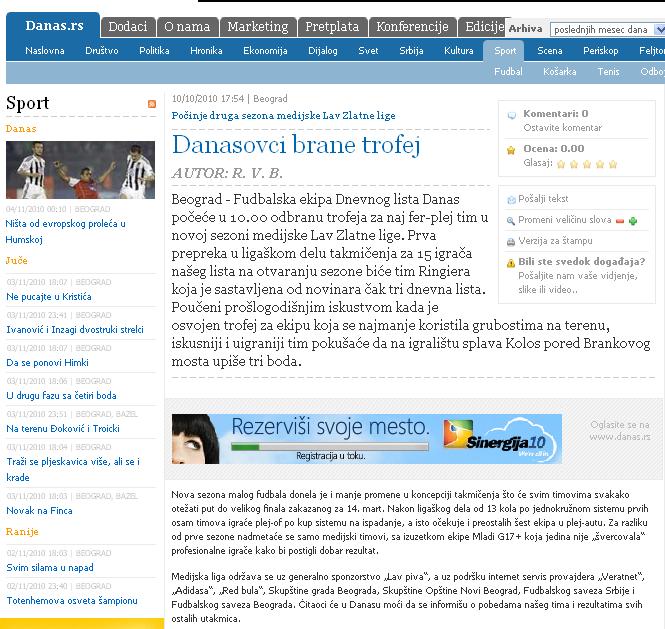This screenshot has height=629, width=665.
Task: Click the Danasovci brane trofej headline
Action: (x=296, y=145)
